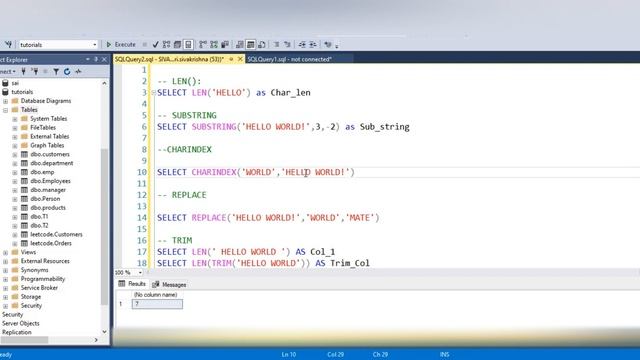Select the Service Broker folder
The width and height of the screenshot is (640, 360).
(x=39, y=288)
